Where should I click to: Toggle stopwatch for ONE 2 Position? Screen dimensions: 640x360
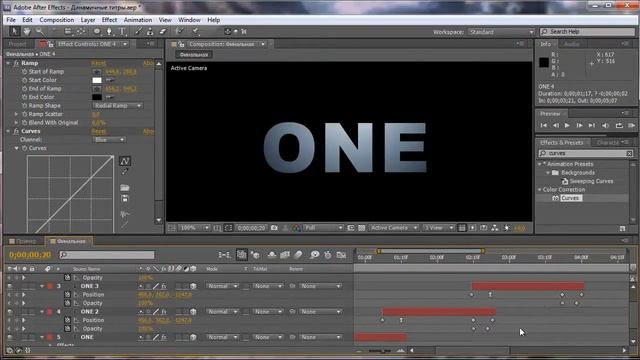67,320
